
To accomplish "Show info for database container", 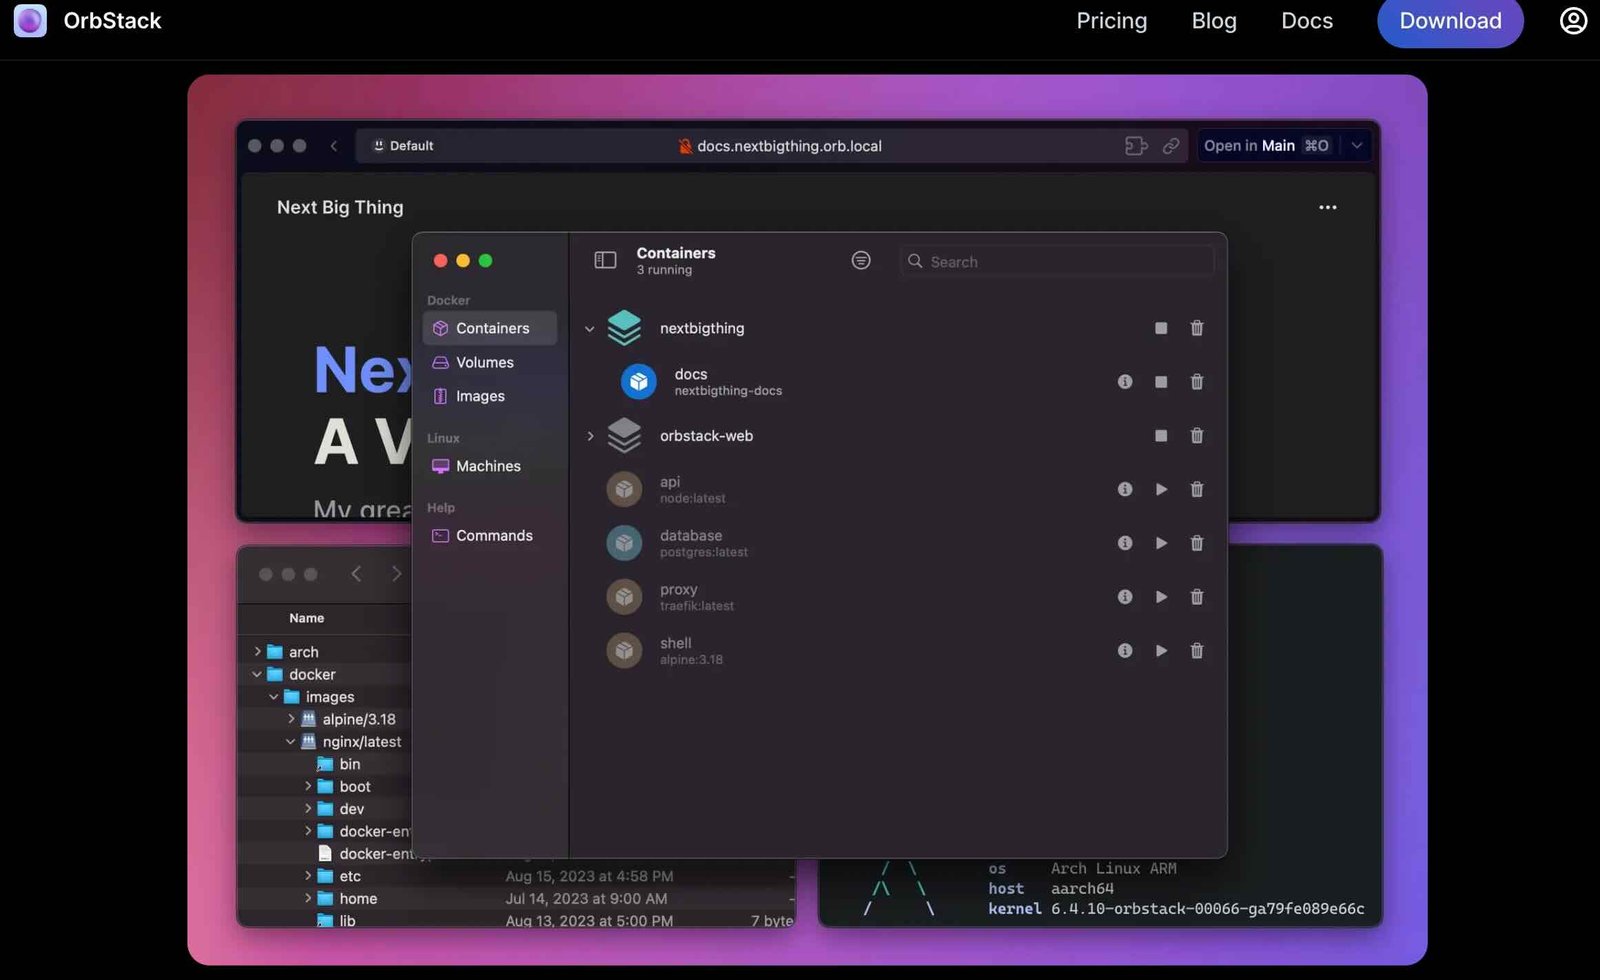I will [1125, 543].
